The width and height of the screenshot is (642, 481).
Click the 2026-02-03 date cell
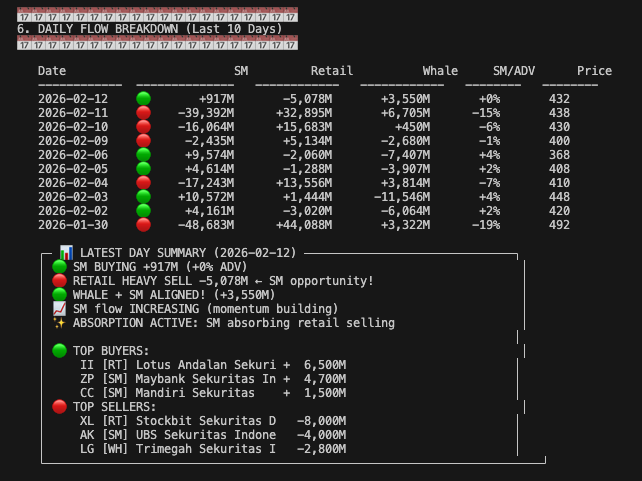(73, 197)
